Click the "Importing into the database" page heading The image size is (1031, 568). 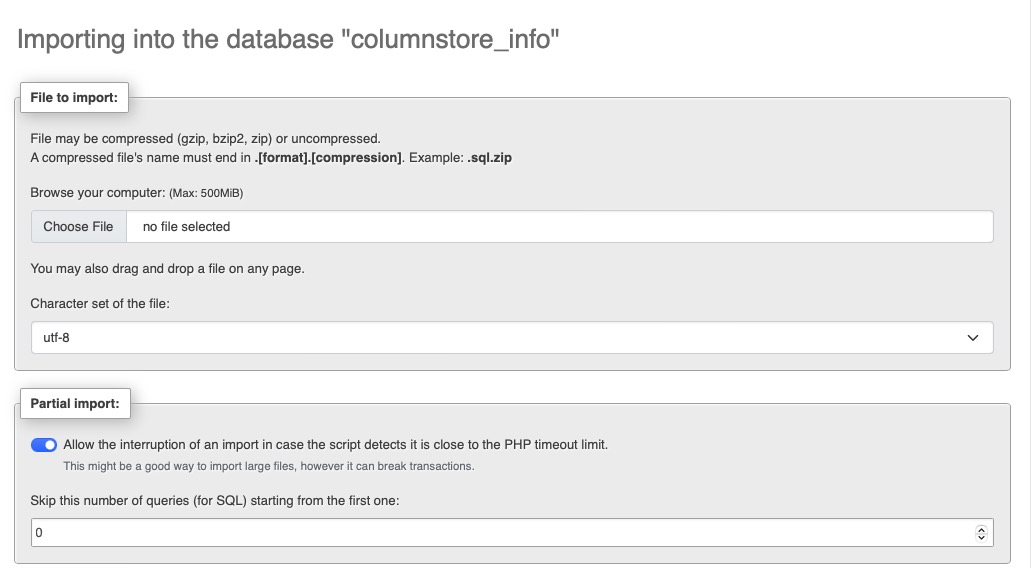pyautogui.click(x=288, y=41)
